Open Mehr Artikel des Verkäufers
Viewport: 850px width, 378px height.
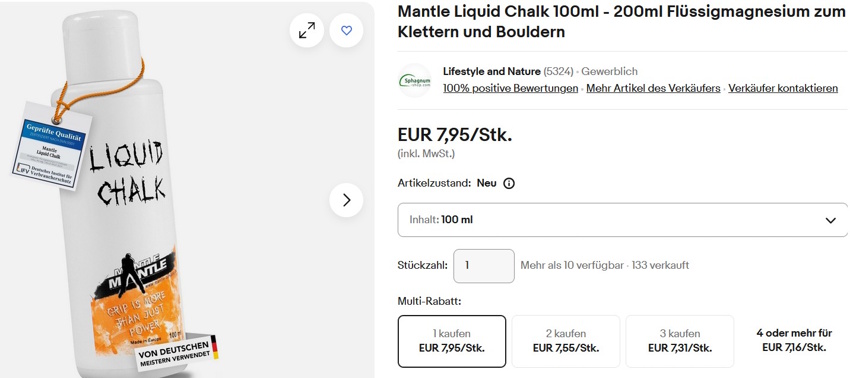point(653,88)
